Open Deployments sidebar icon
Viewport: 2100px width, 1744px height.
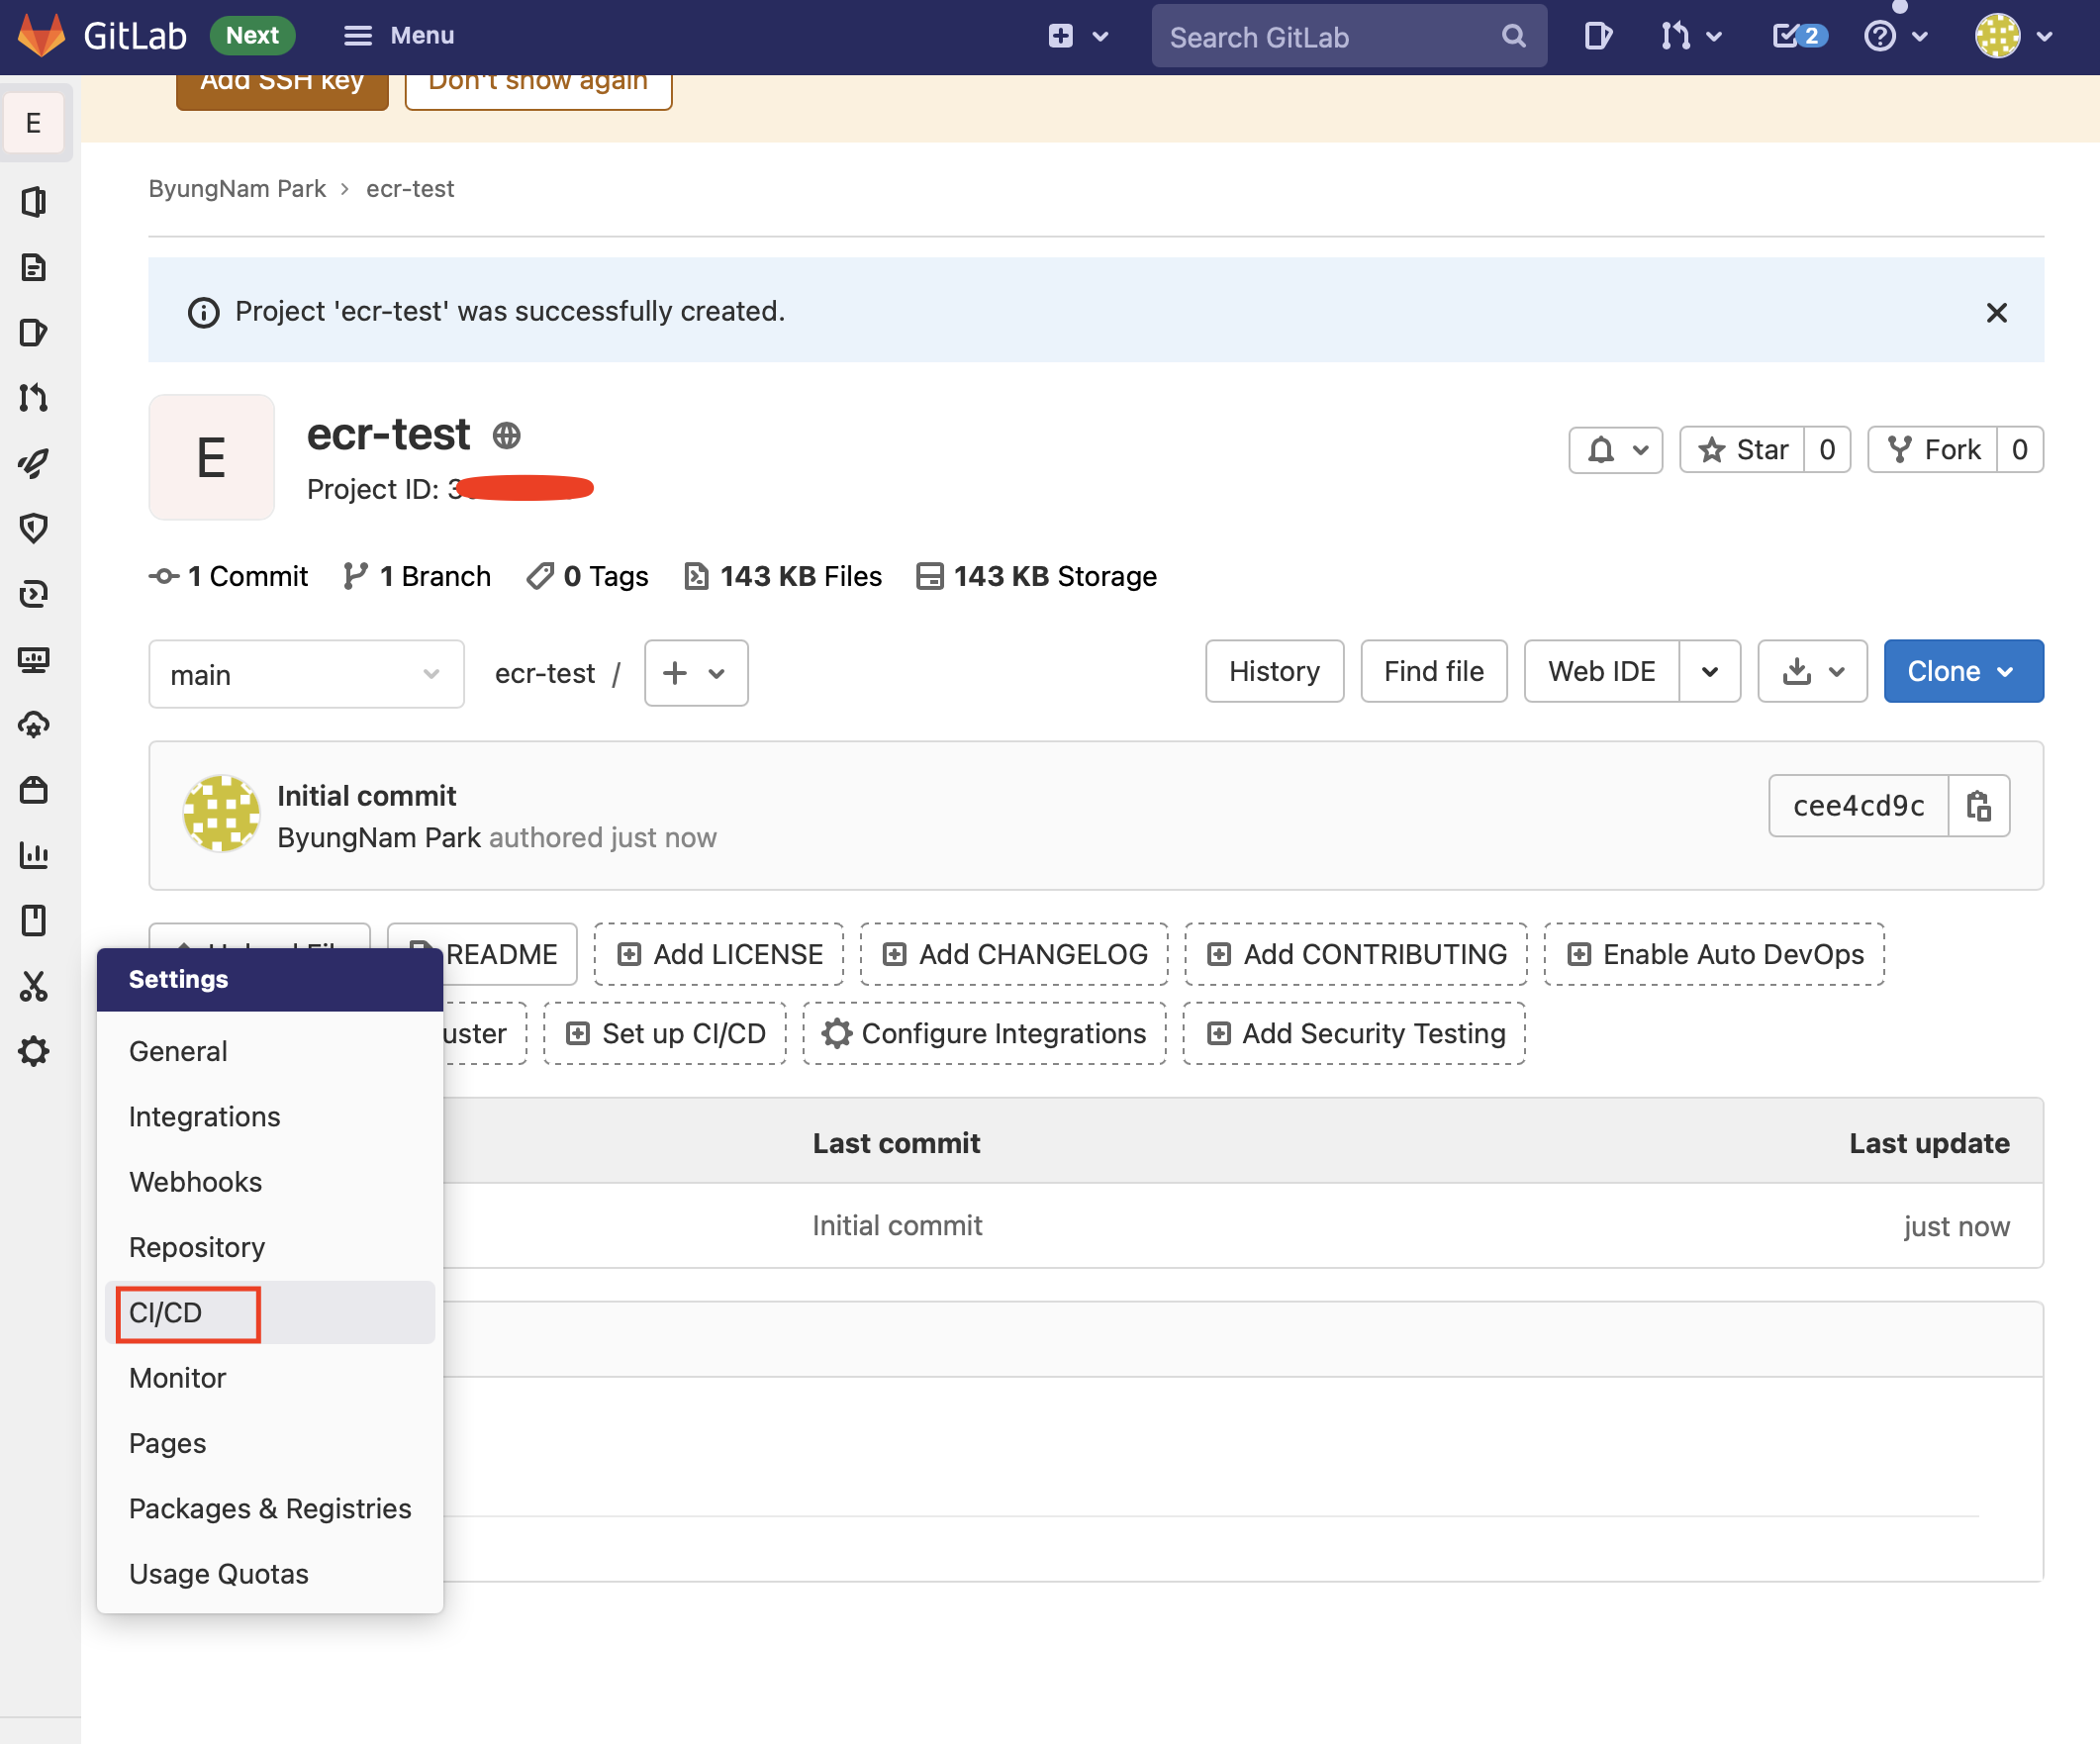(34, 594)
